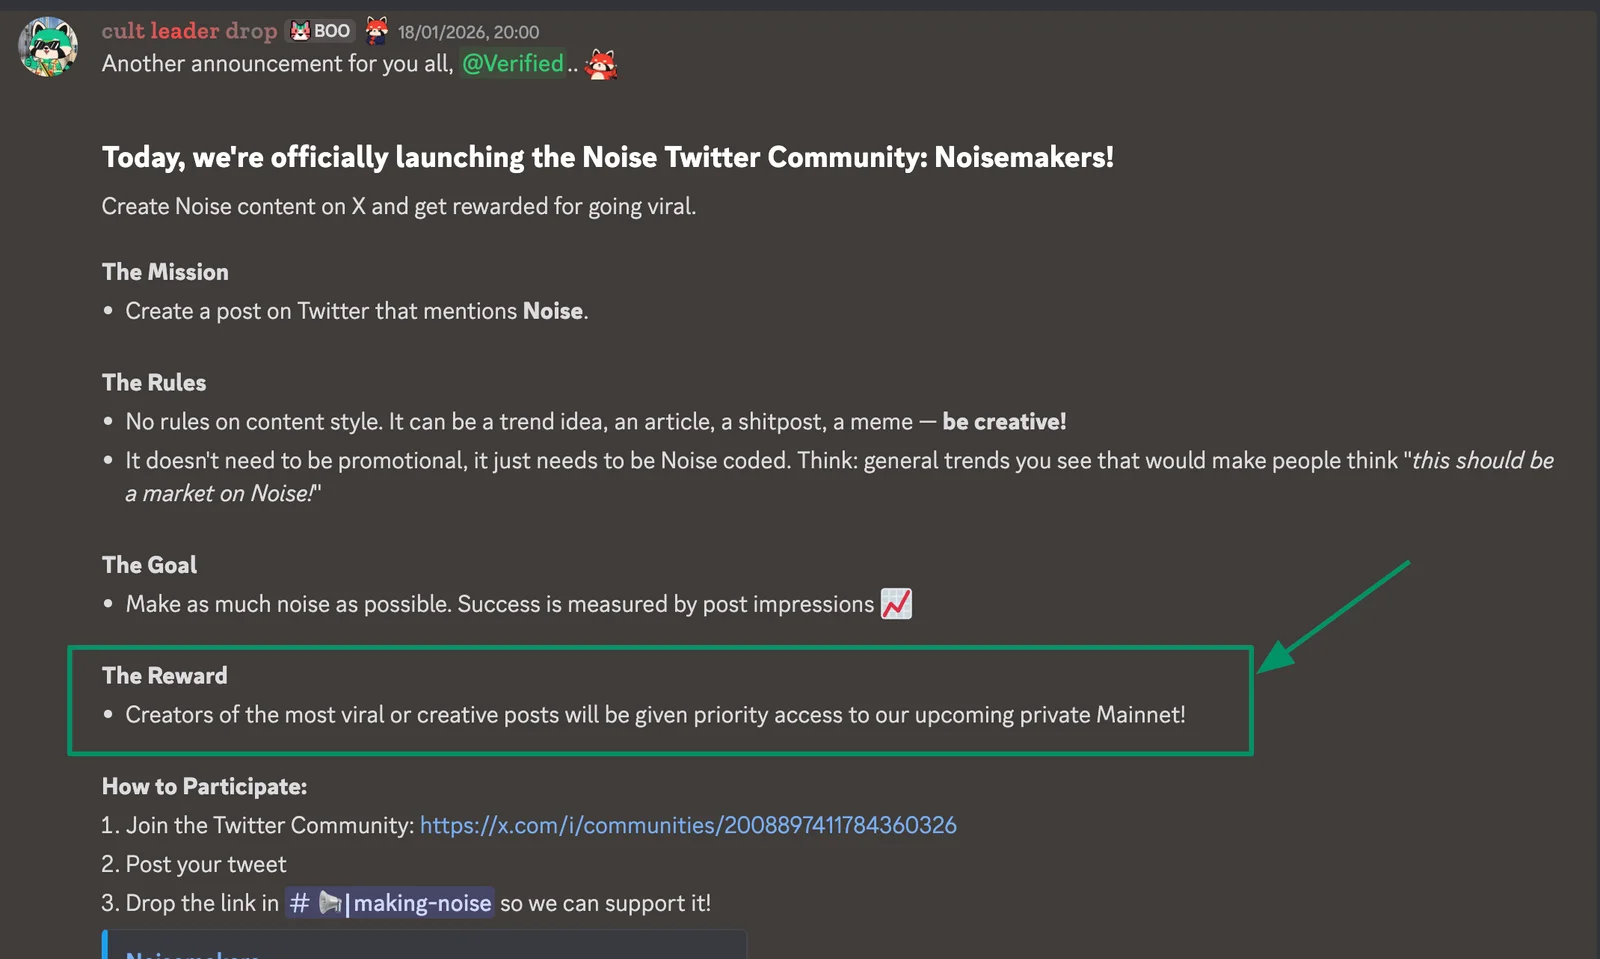Click the username cult leader drop
Viewport: 1600px width, 959px height.
tap(189, 31)
